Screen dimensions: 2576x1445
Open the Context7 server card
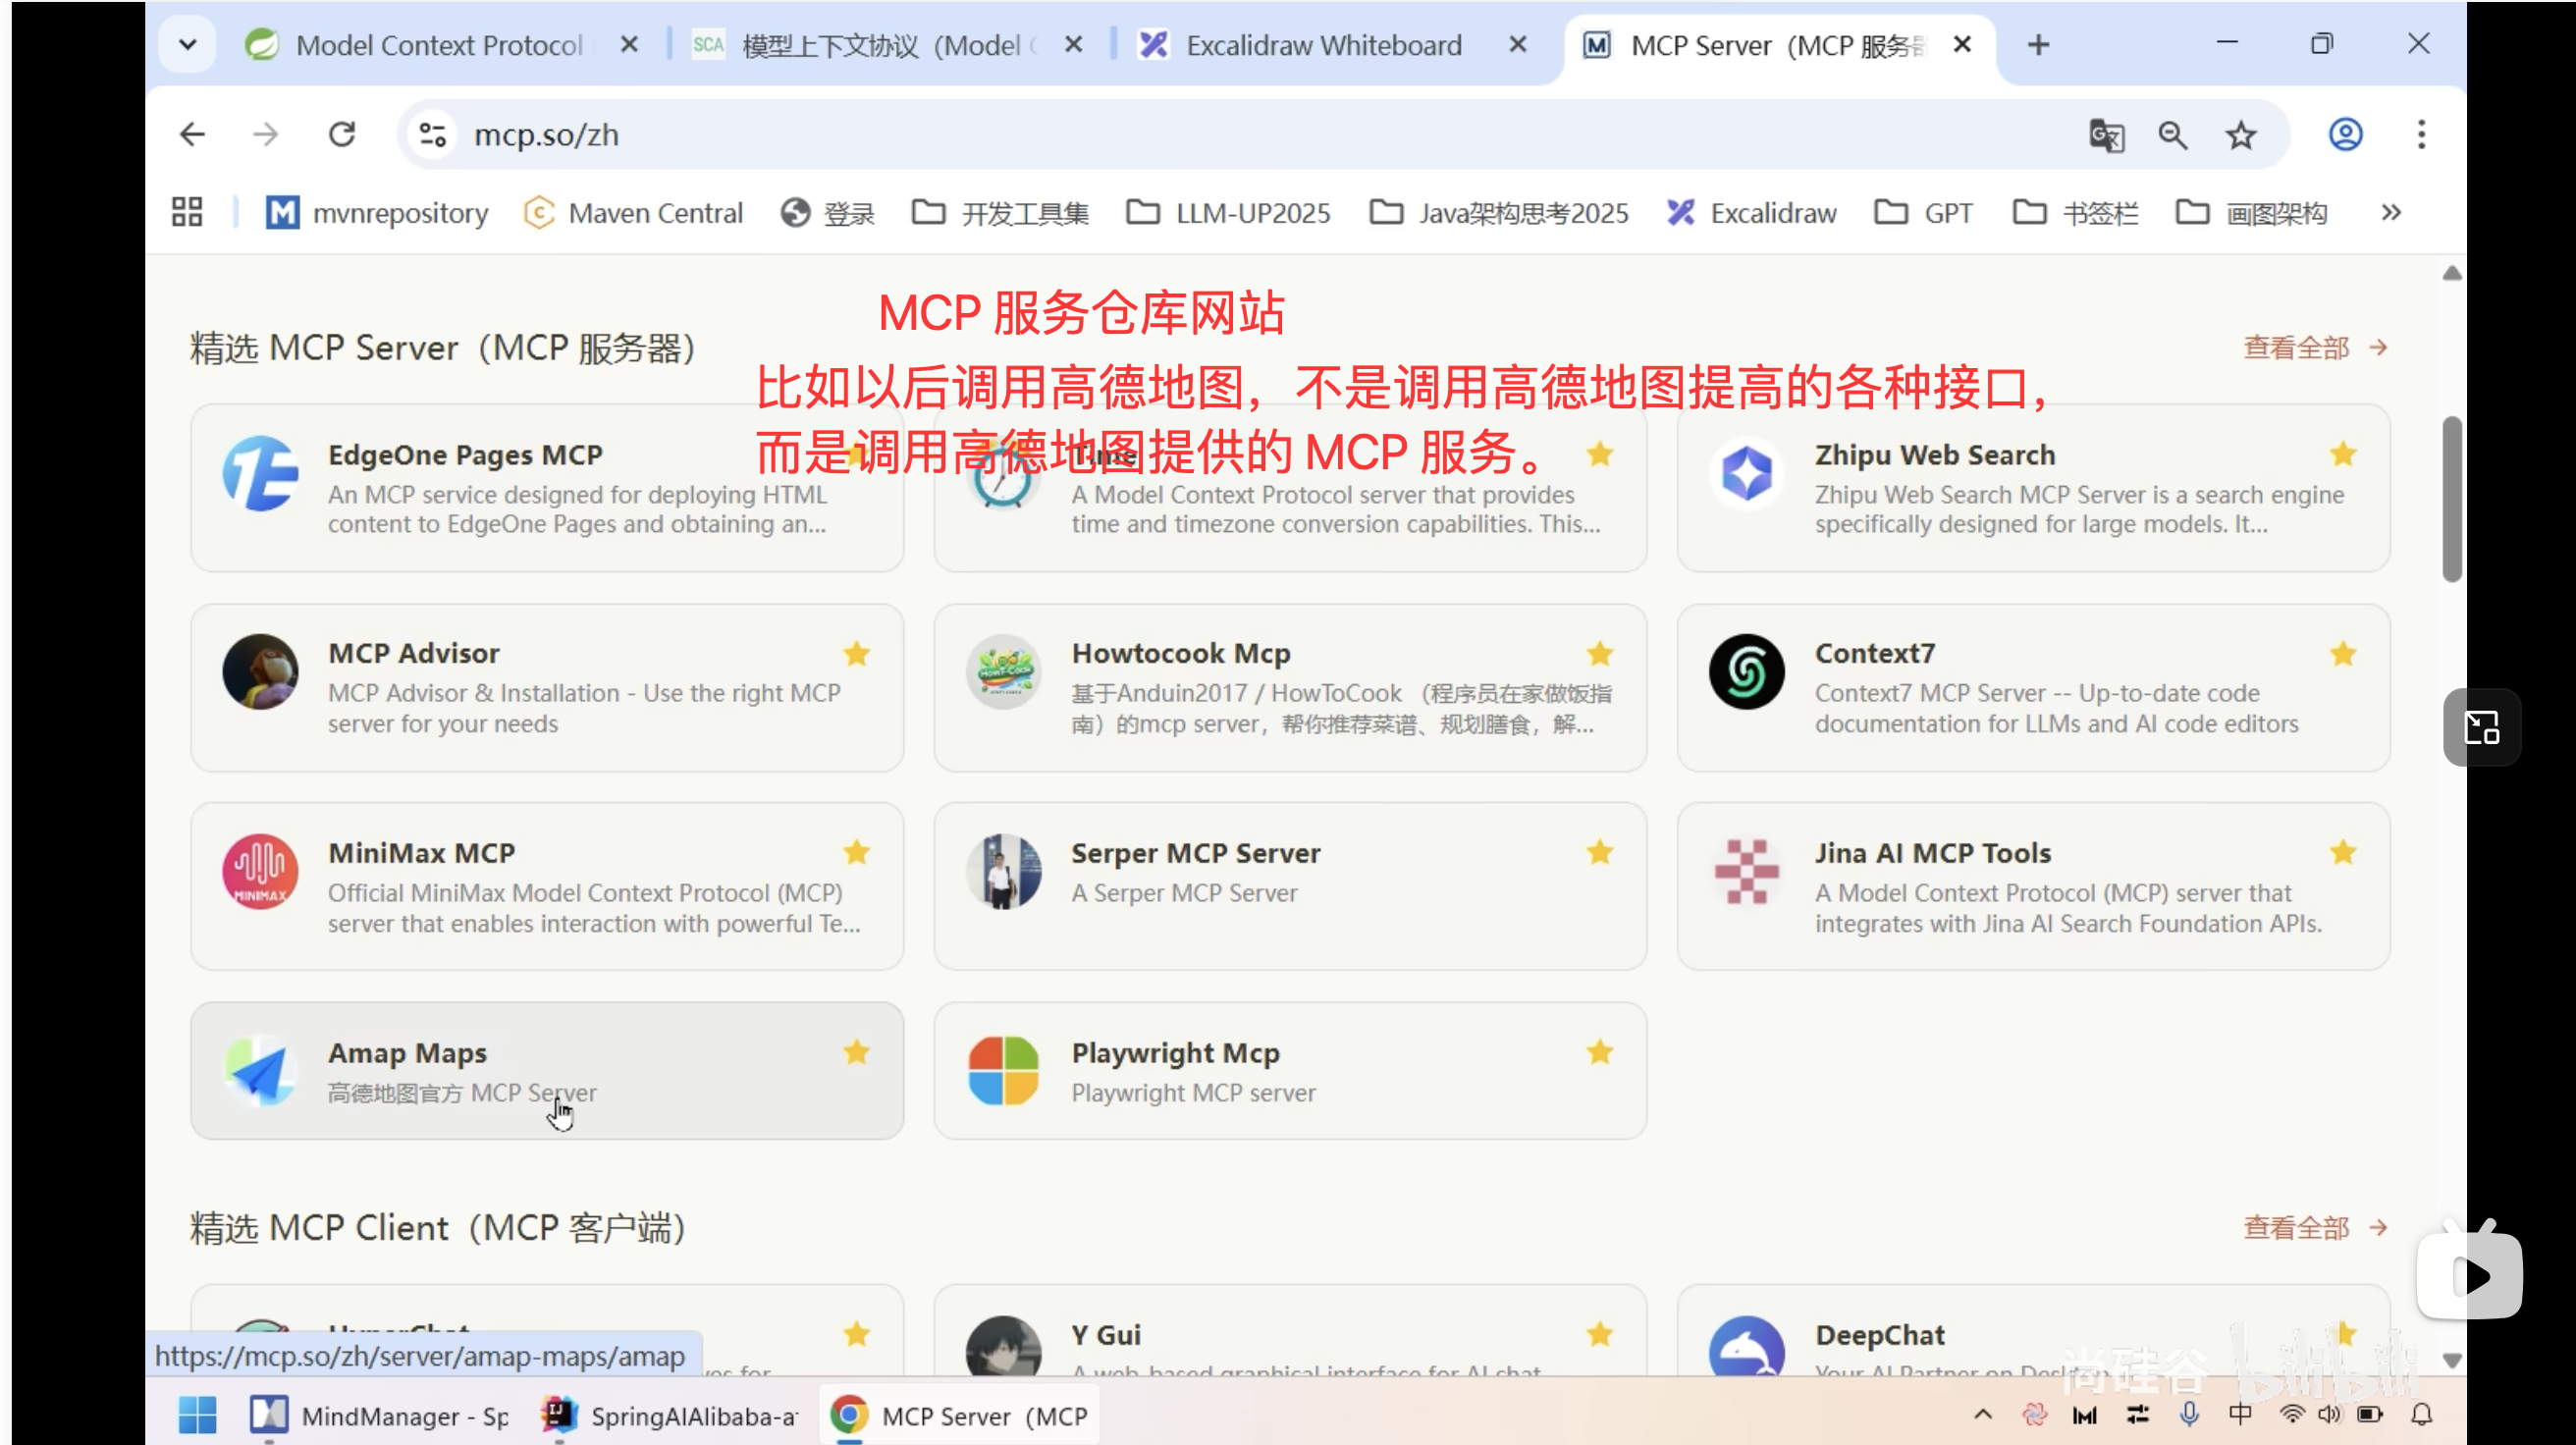click(x=2033, y=687)
